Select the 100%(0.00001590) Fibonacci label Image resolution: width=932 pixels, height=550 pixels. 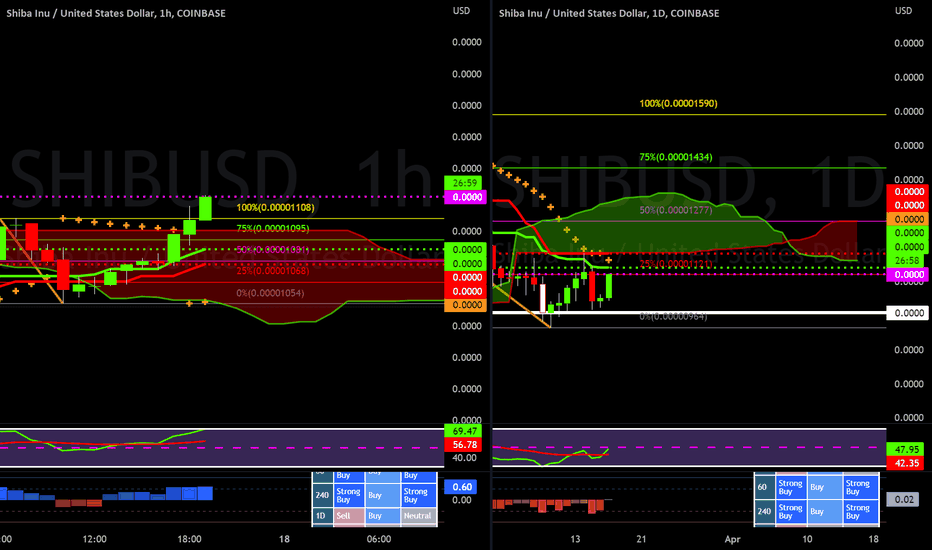[678, 103]
